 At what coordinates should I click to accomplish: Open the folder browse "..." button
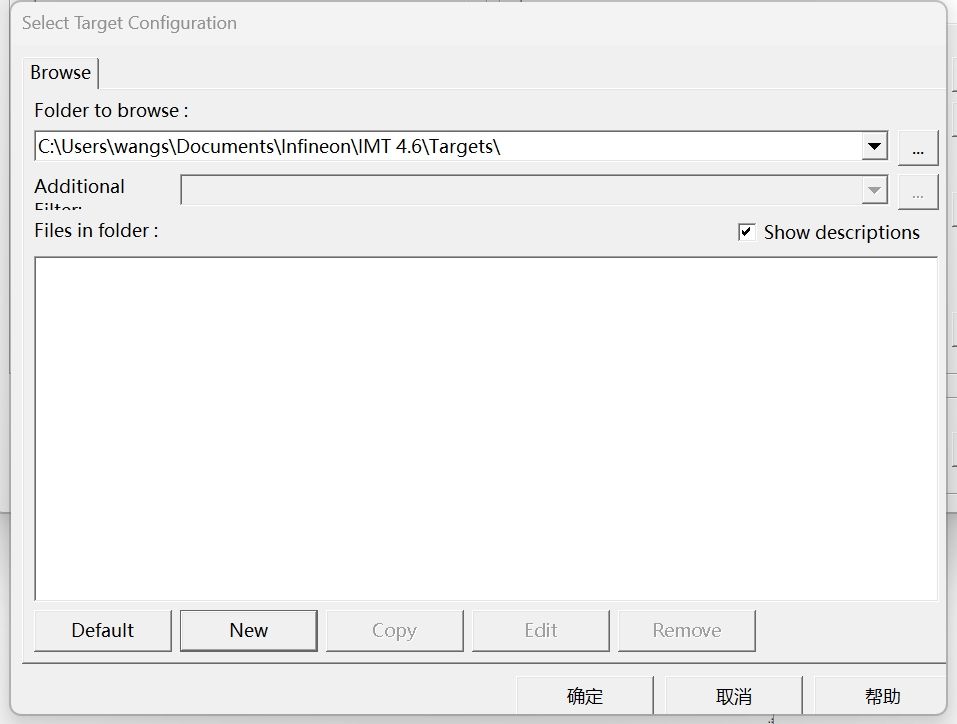(x=917, y=146)
